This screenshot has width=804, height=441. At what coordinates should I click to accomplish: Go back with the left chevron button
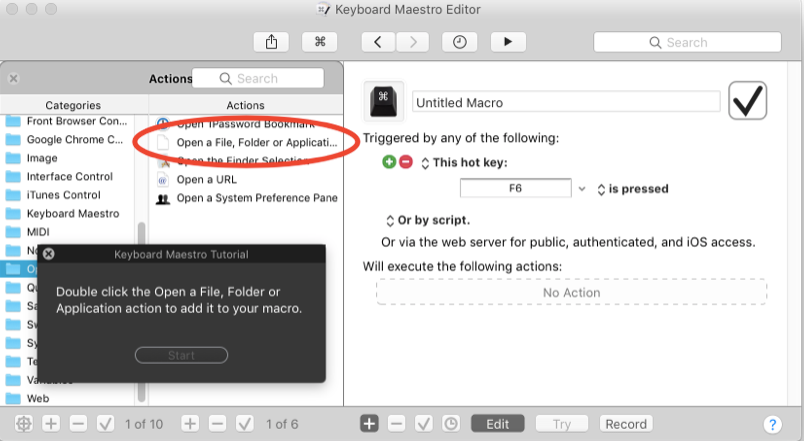click(378, 42)
